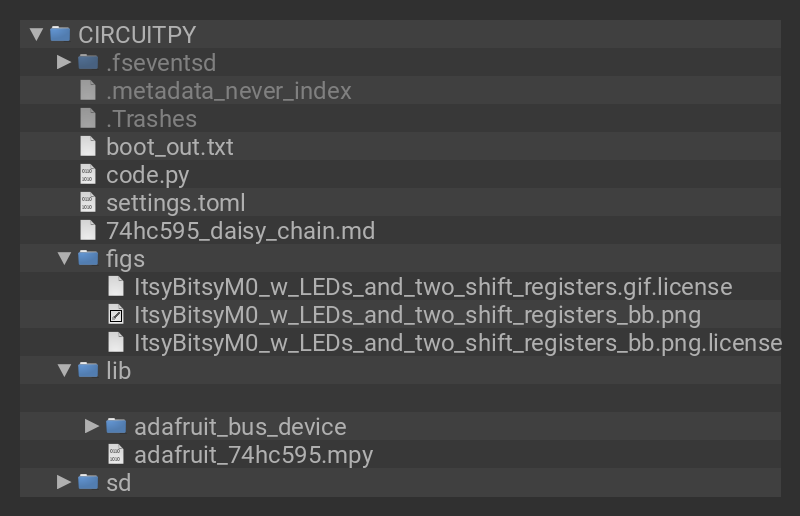800x516 pixels.
Task: Click the code.py file icon
Action: (88, 175)
